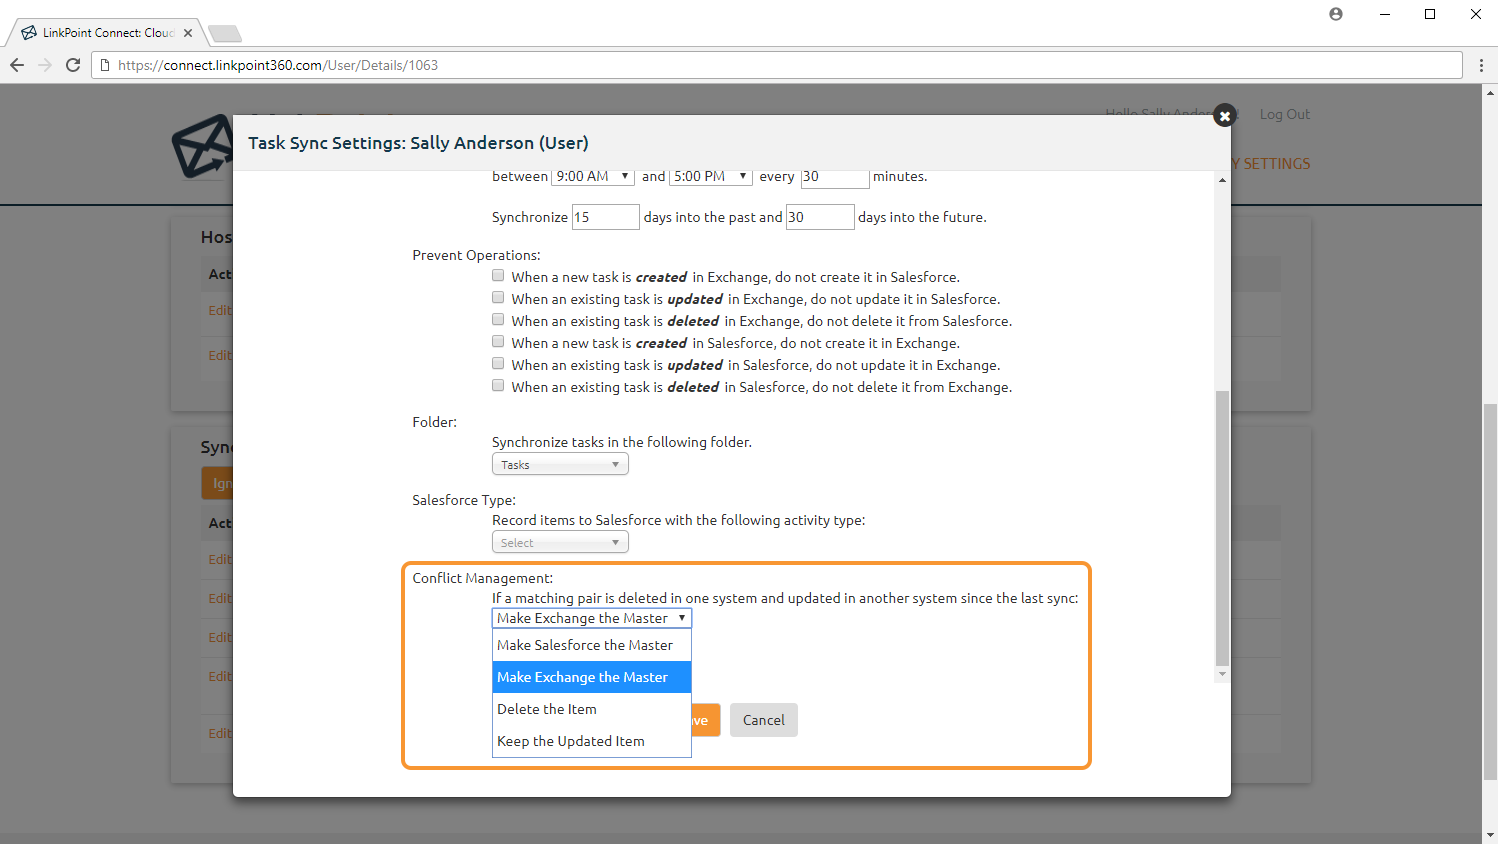Click the SETTINGS navigation link
This screenshot has height=844, width=1498.
[x=1276, y=164]
